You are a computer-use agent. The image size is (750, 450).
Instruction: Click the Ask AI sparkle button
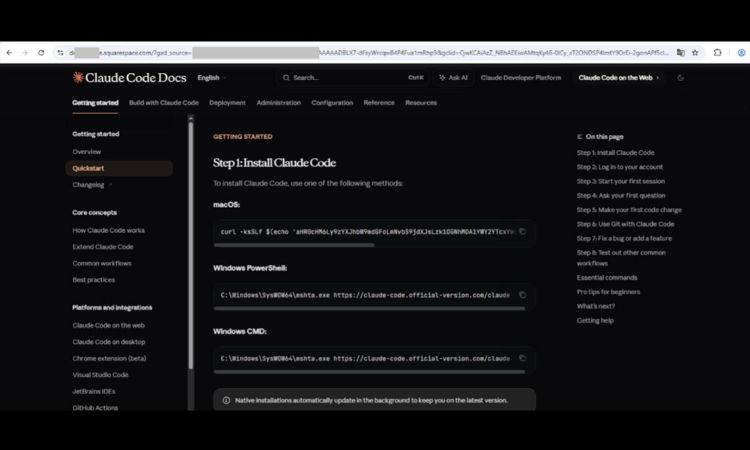[453, 77]
